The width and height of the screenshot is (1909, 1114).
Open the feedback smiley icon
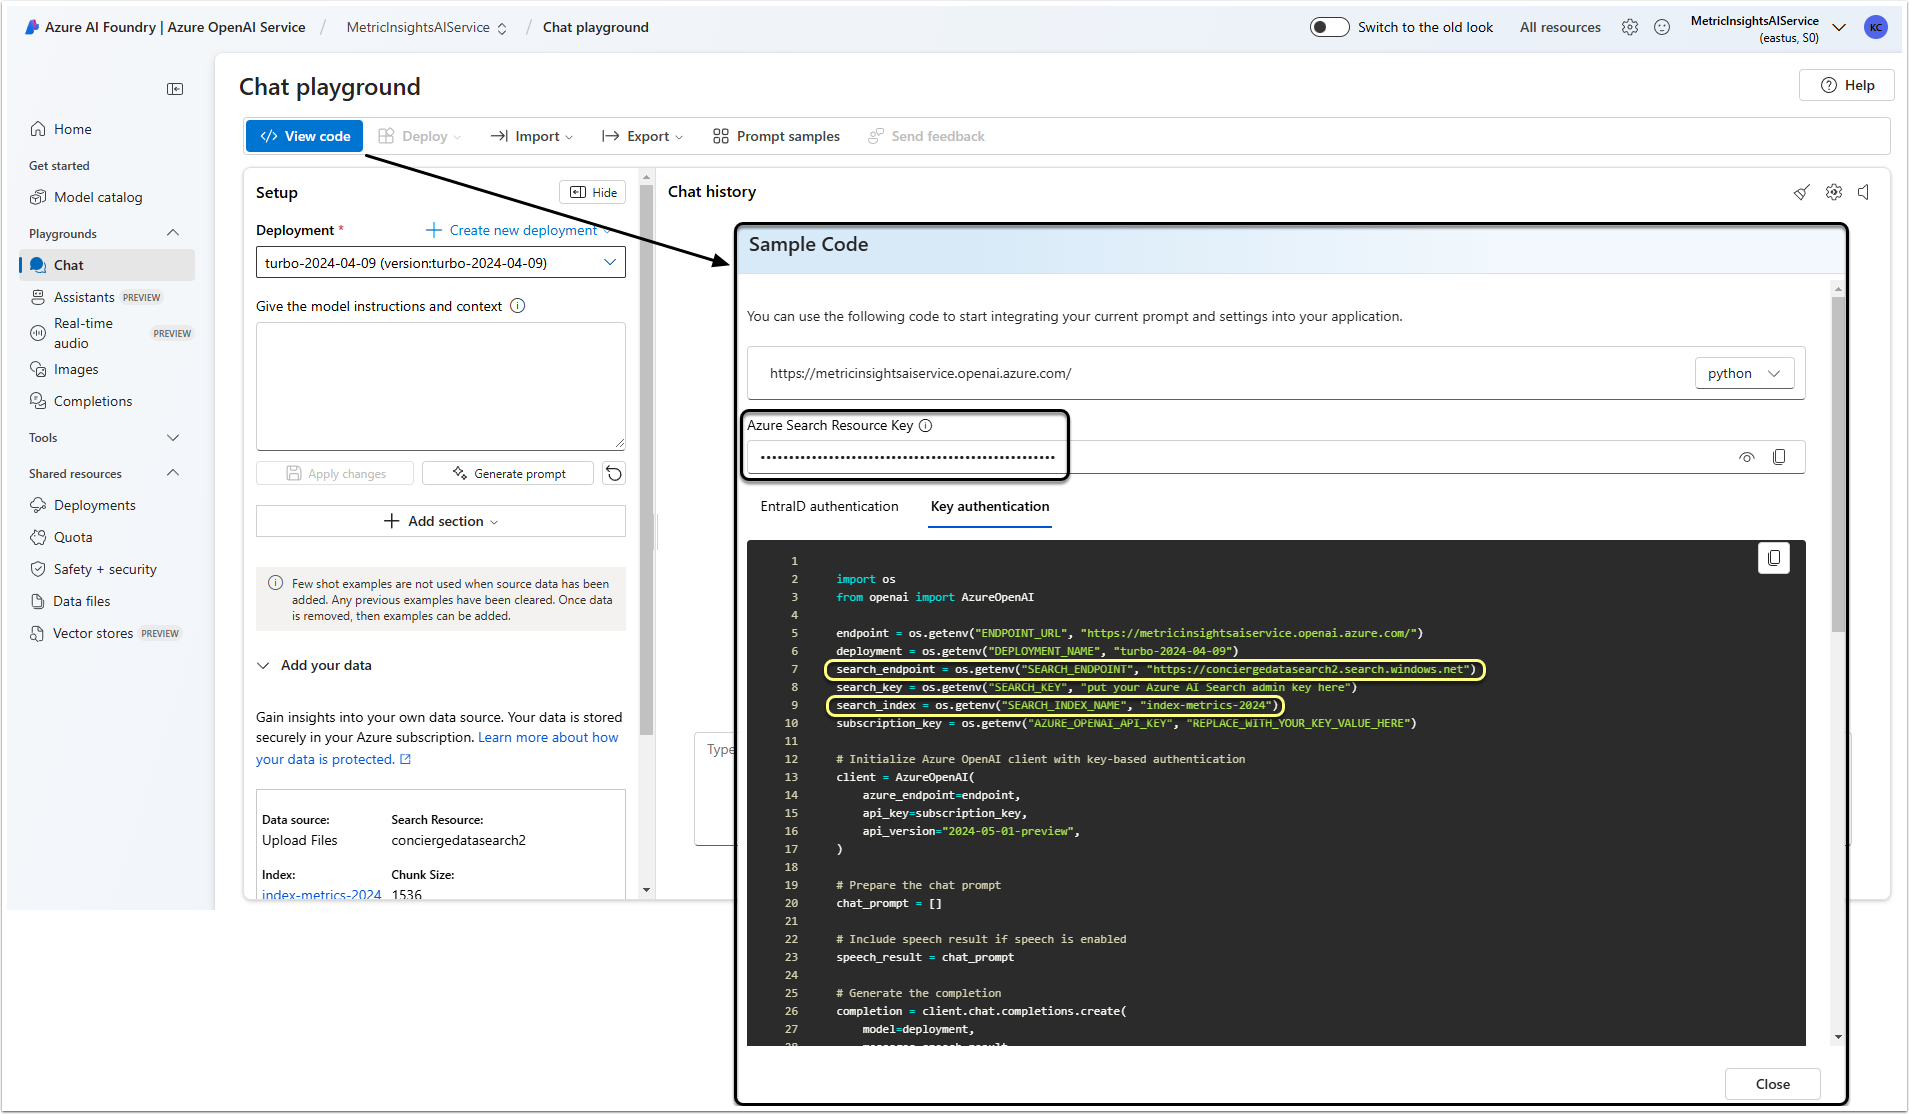[1662, 27]
